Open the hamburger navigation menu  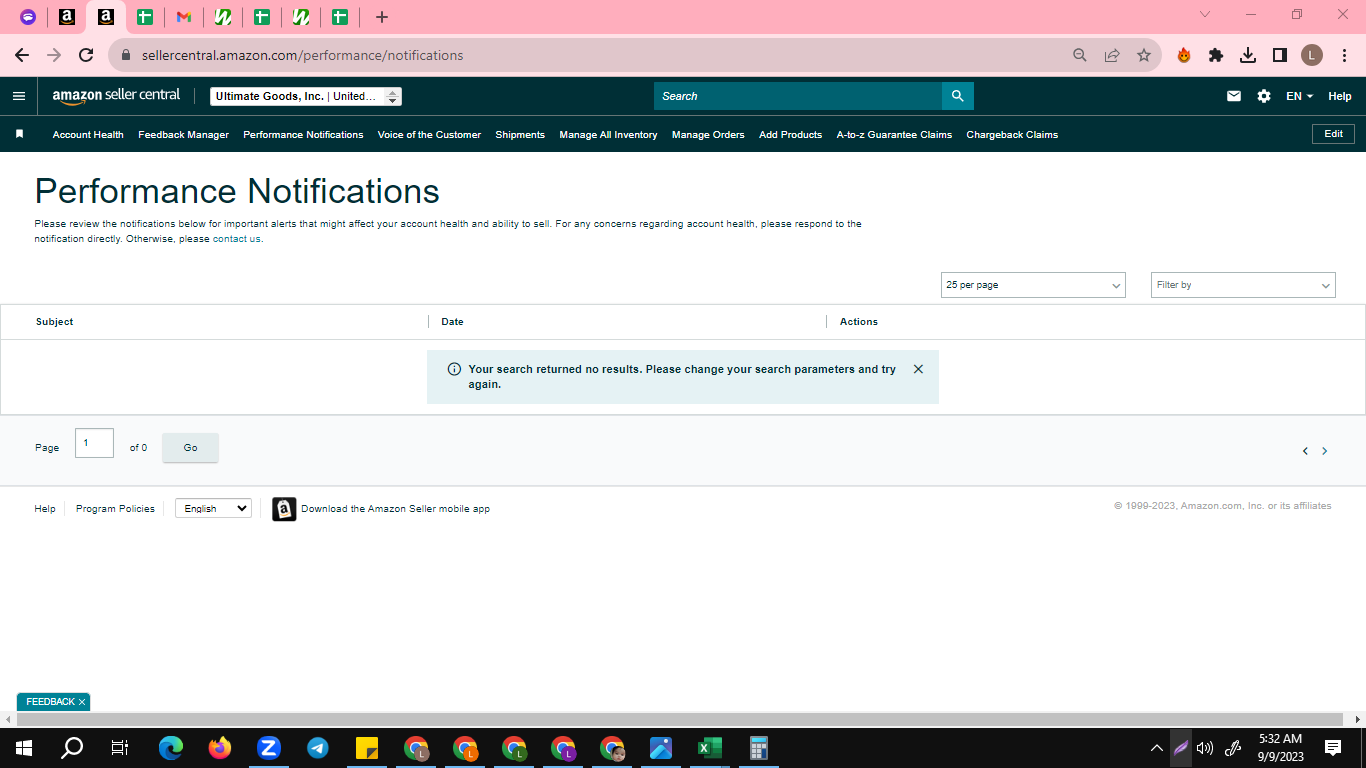pyautogui.click(x=18, y=96)
